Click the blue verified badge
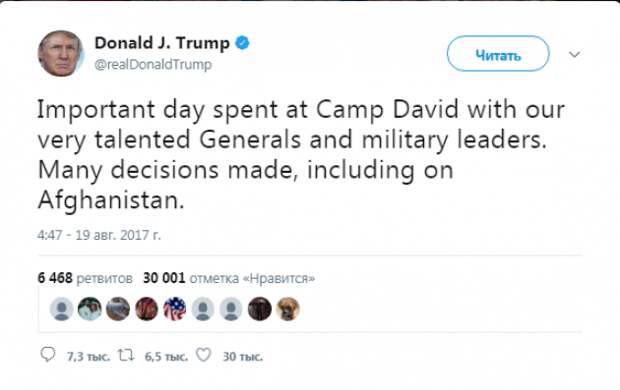 click(242, 43)
